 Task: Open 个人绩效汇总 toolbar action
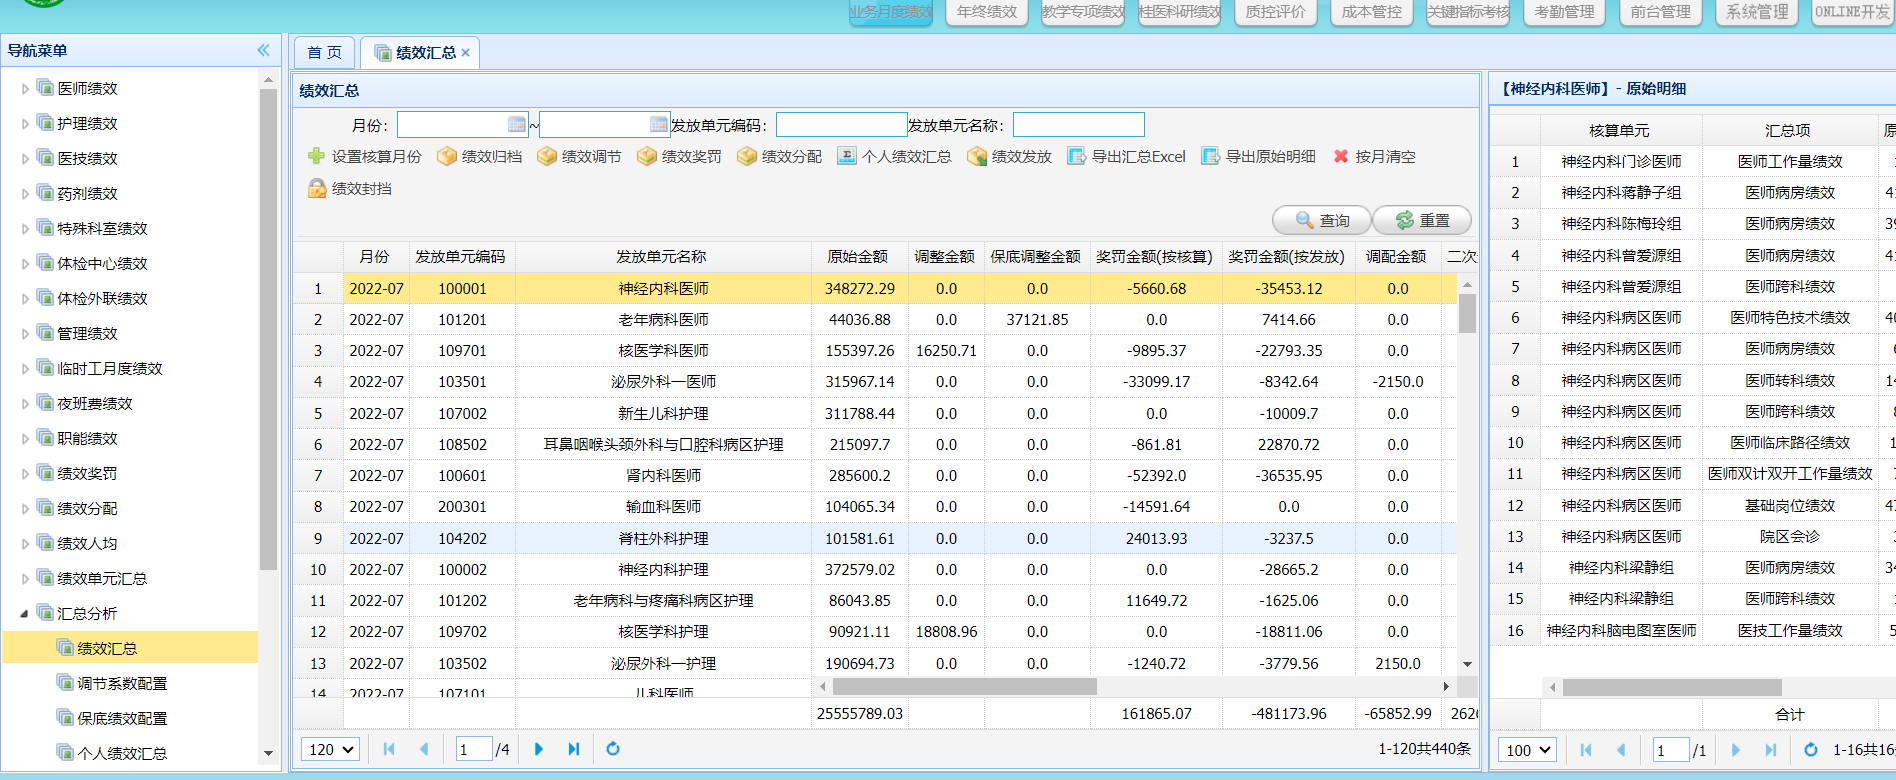pos(895,157)
